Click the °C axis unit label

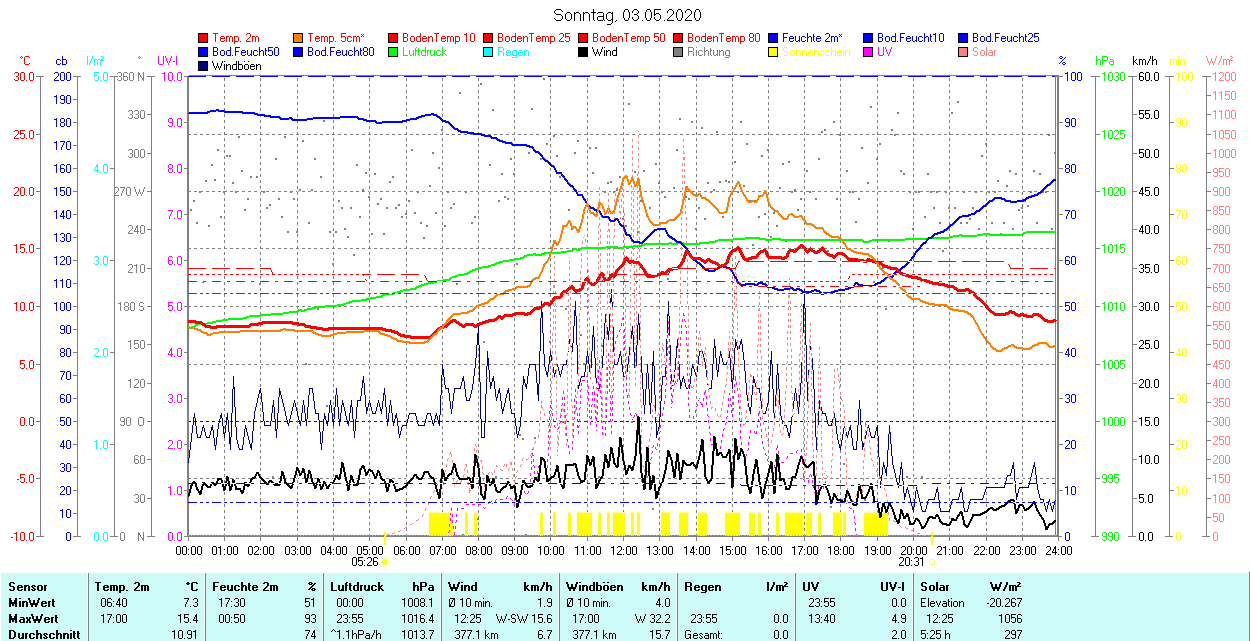25,61
